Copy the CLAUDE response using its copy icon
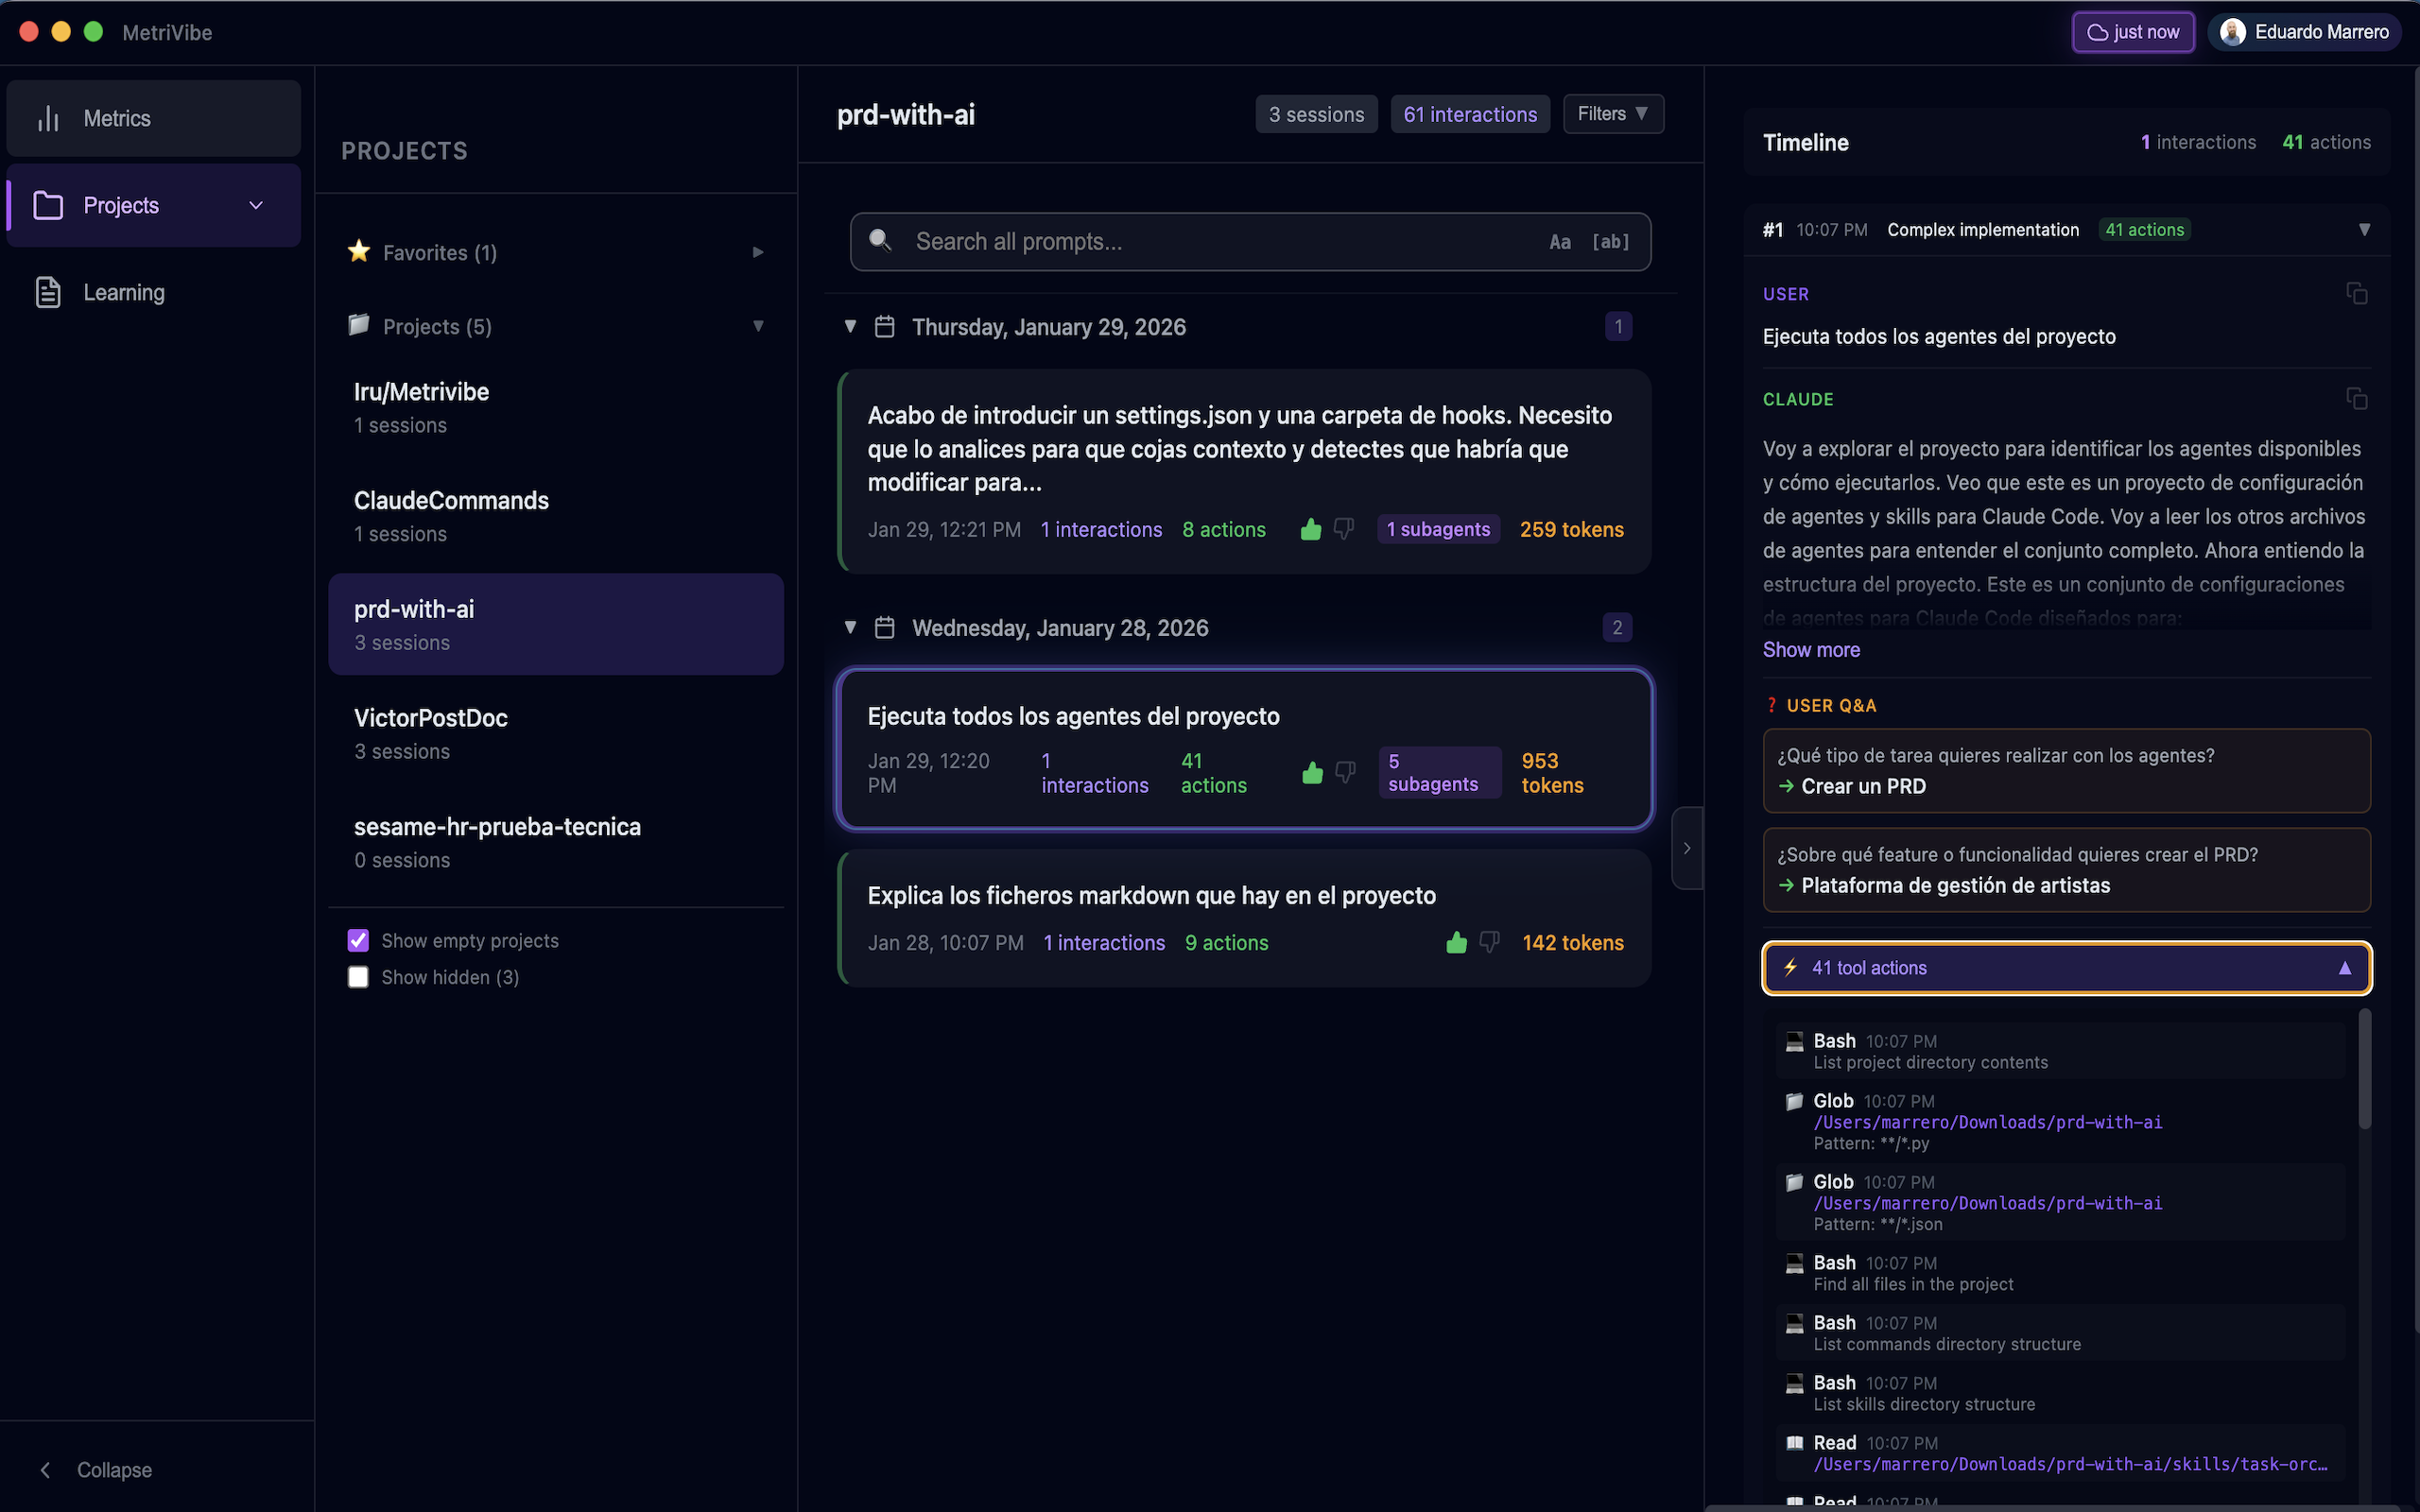Image resolution: width=2420 pixels, height=1512 pixels. 2358,398
